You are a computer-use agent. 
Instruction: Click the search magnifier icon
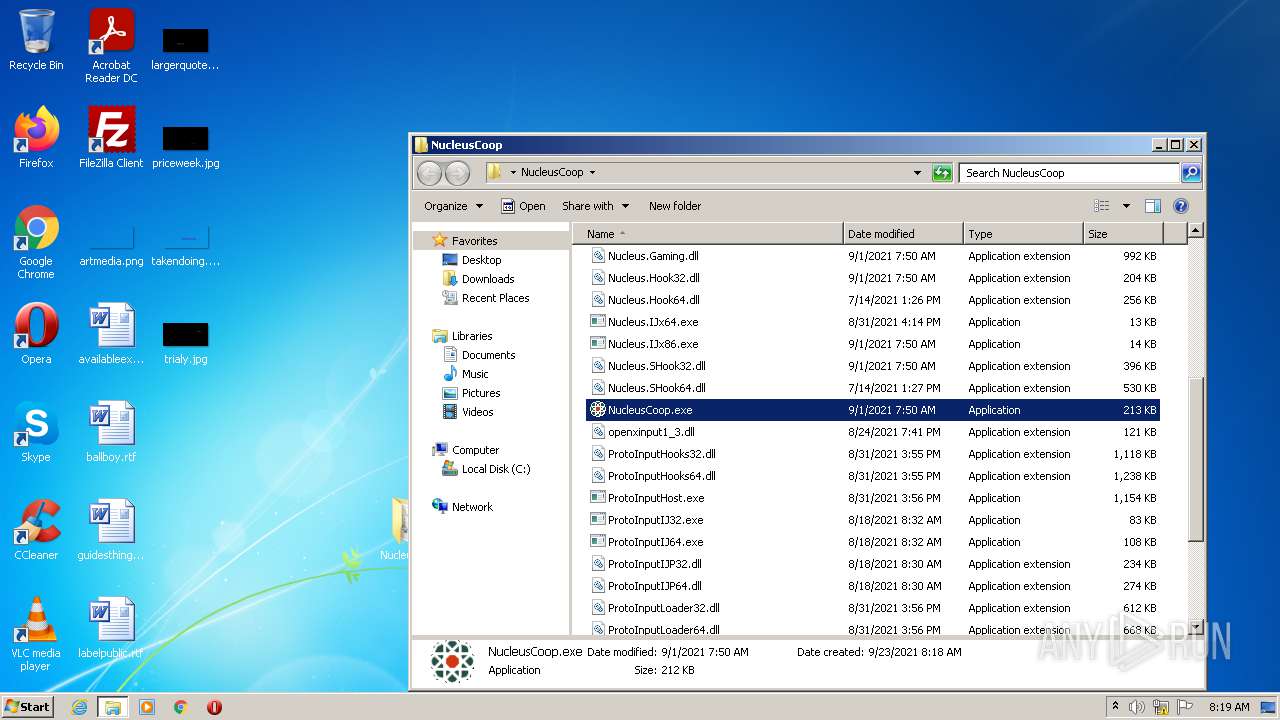(x=1191, y=173)
